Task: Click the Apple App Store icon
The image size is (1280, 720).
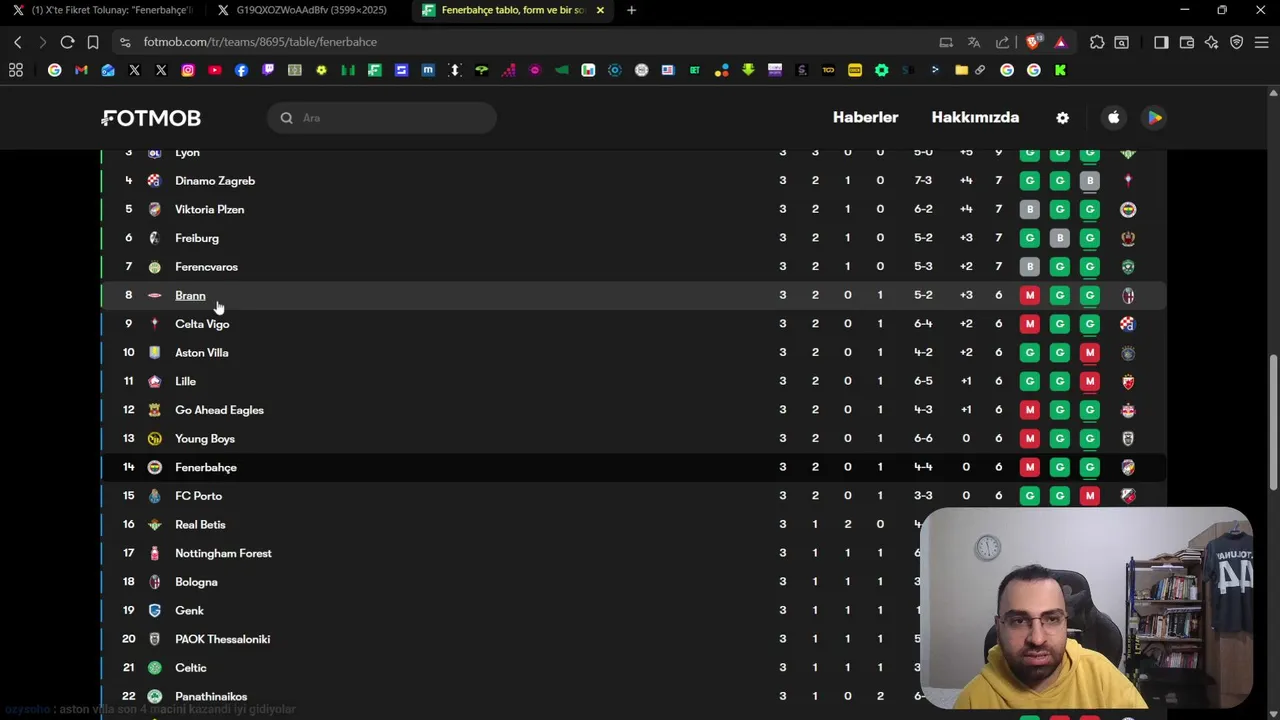Action: pyautogui.click(x=1114, y=118)
